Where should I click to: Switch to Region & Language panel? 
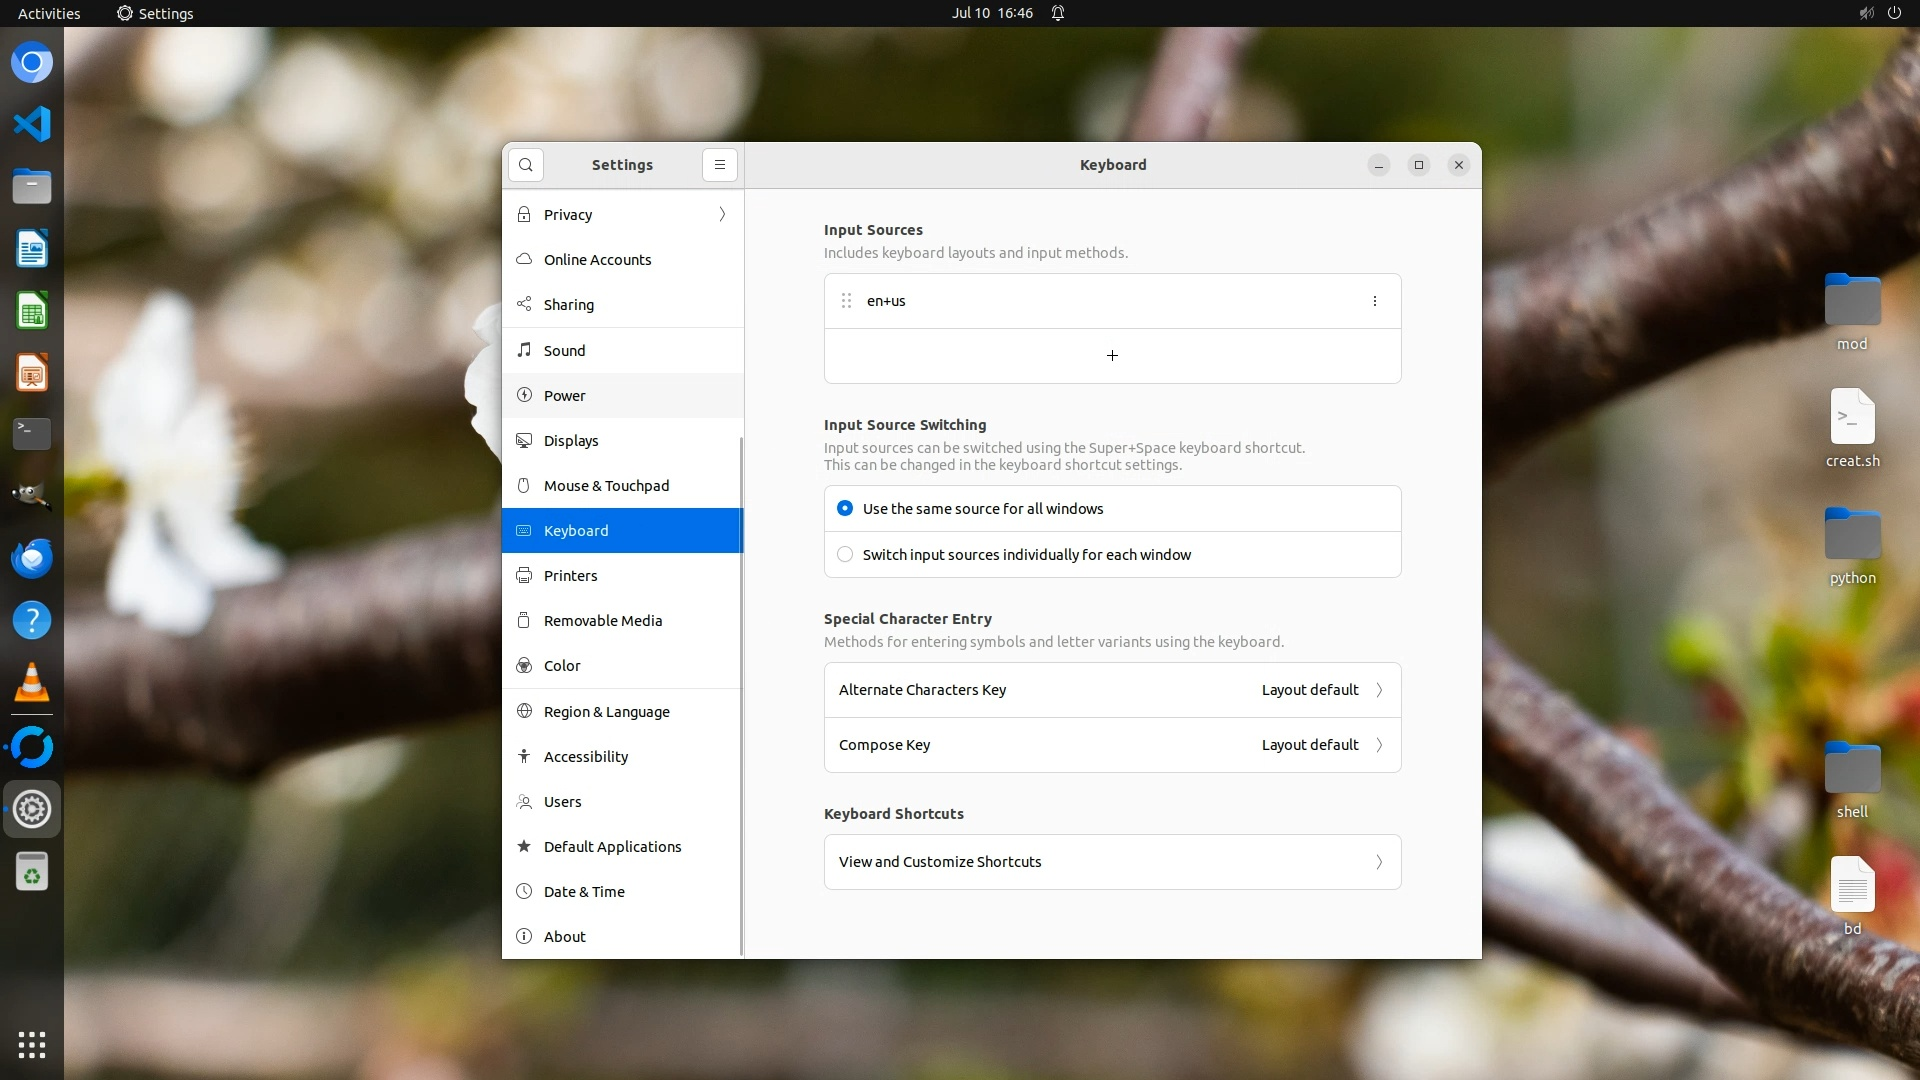[606, 712]
